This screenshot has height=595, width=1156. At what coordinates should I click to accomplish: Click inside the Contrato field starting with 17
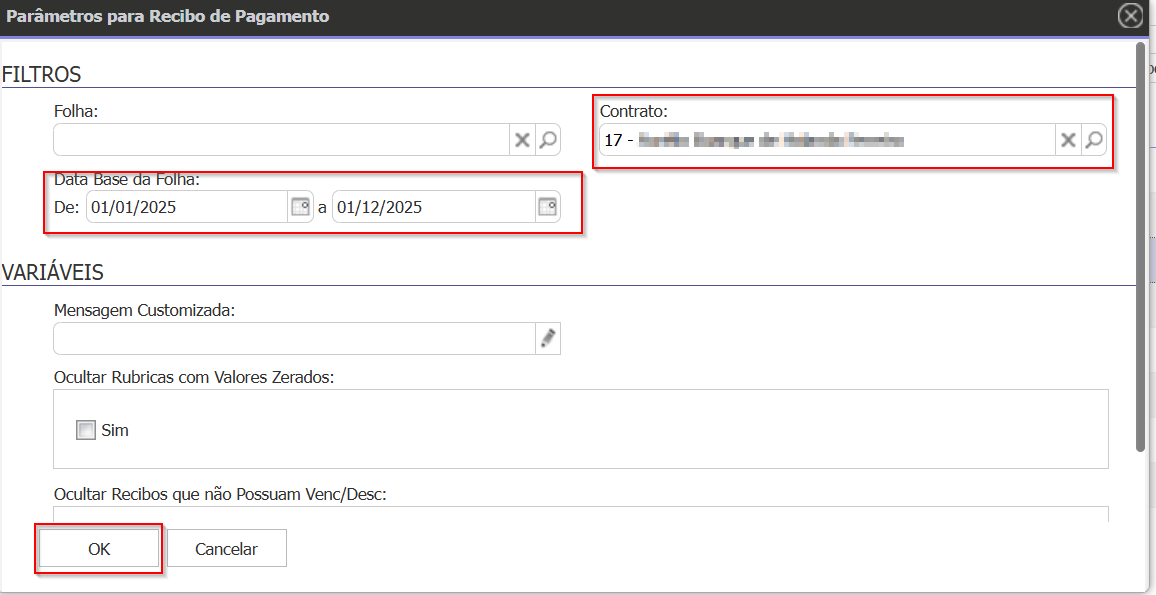pos(825,140)
